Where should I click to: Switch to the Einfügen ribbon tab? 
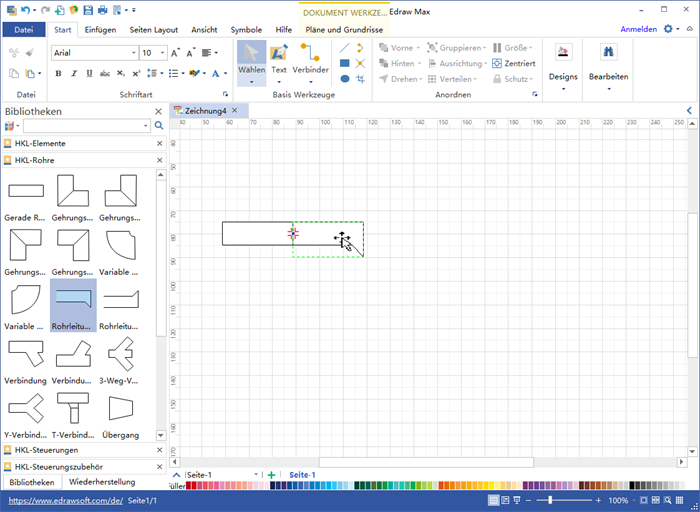[100, 30]
